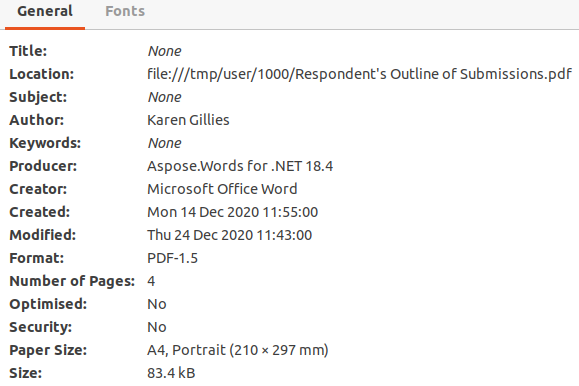This screenshot has width=579, height=386.
Task: Select the Producer value Aspose.Words
Action: [240, 166]
